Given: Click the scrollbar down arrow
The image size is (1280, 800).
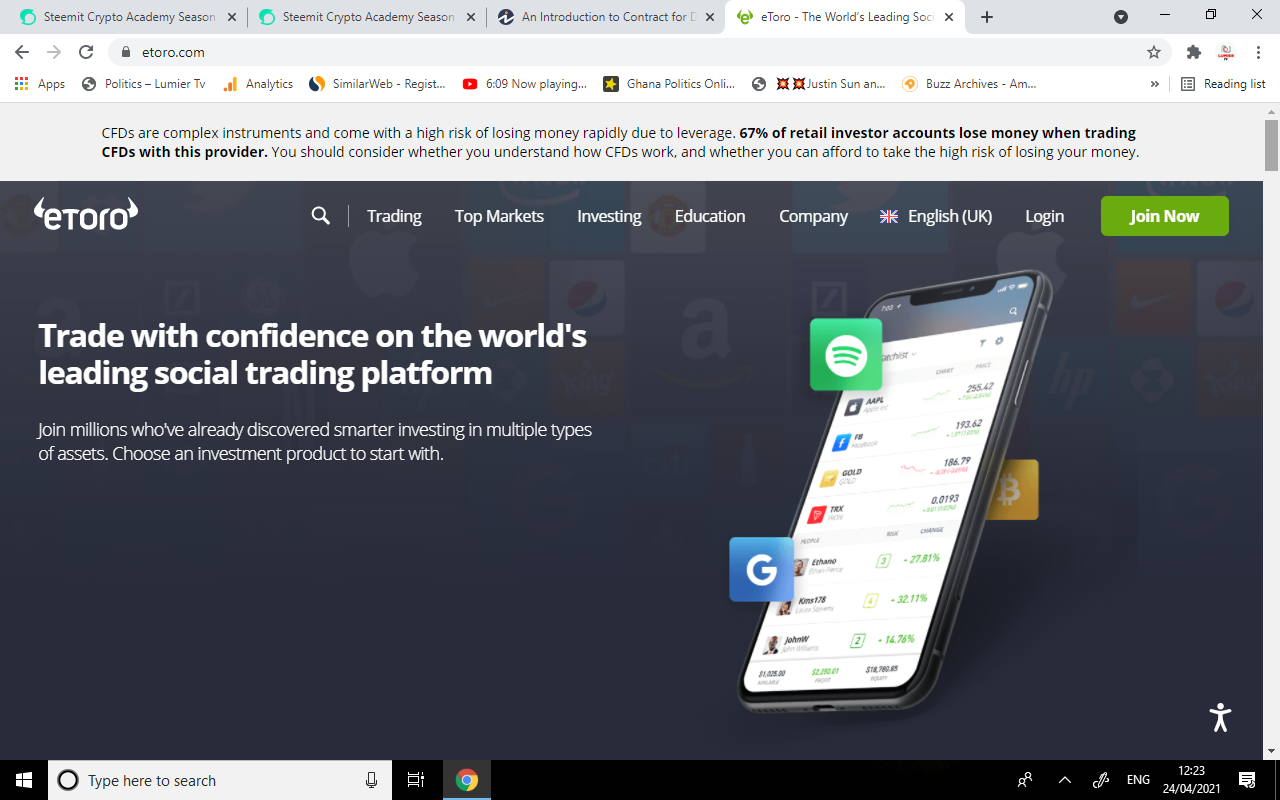Looking at the screenshot, I should tap(1271, 751).
